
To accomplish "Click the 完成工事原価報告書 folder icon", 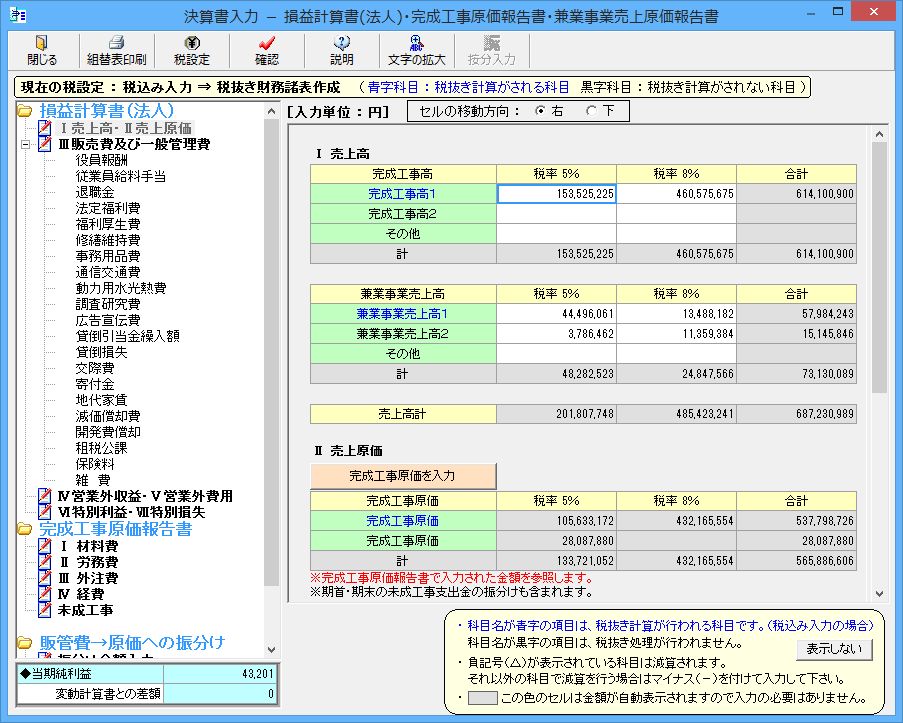I will 25,529.
